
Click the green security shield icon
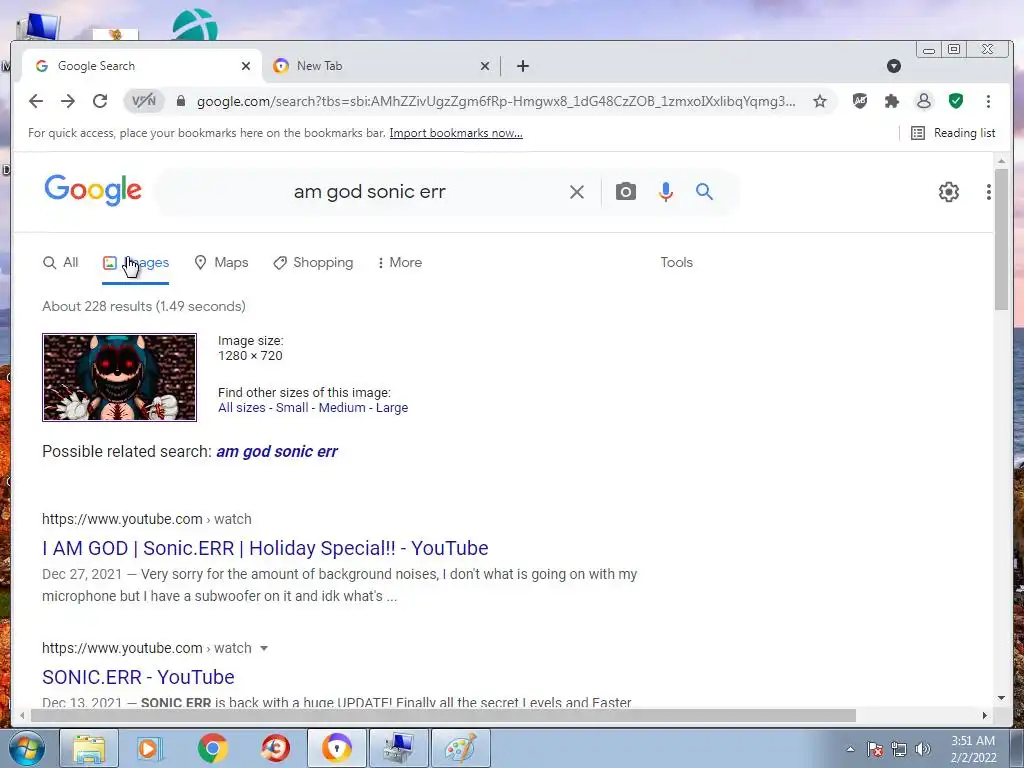point(955,101)
